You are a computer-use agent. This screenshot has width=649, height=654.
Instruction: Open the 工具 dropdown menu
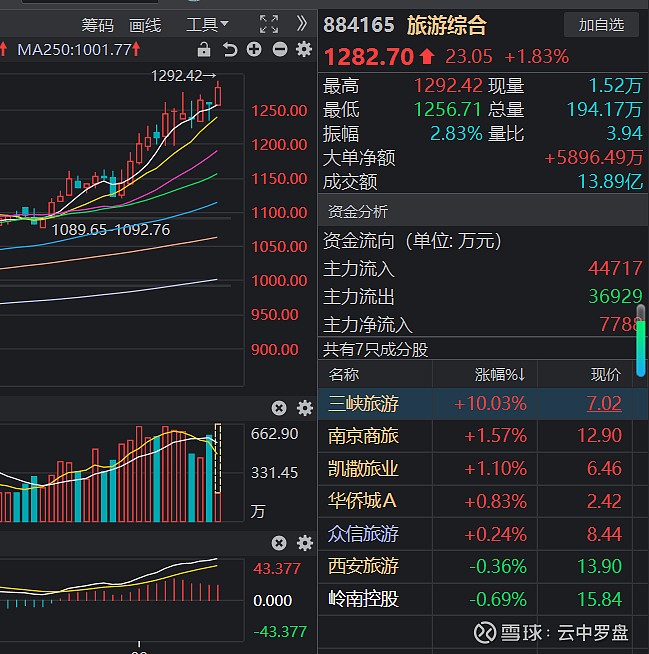tap(206, 24)
